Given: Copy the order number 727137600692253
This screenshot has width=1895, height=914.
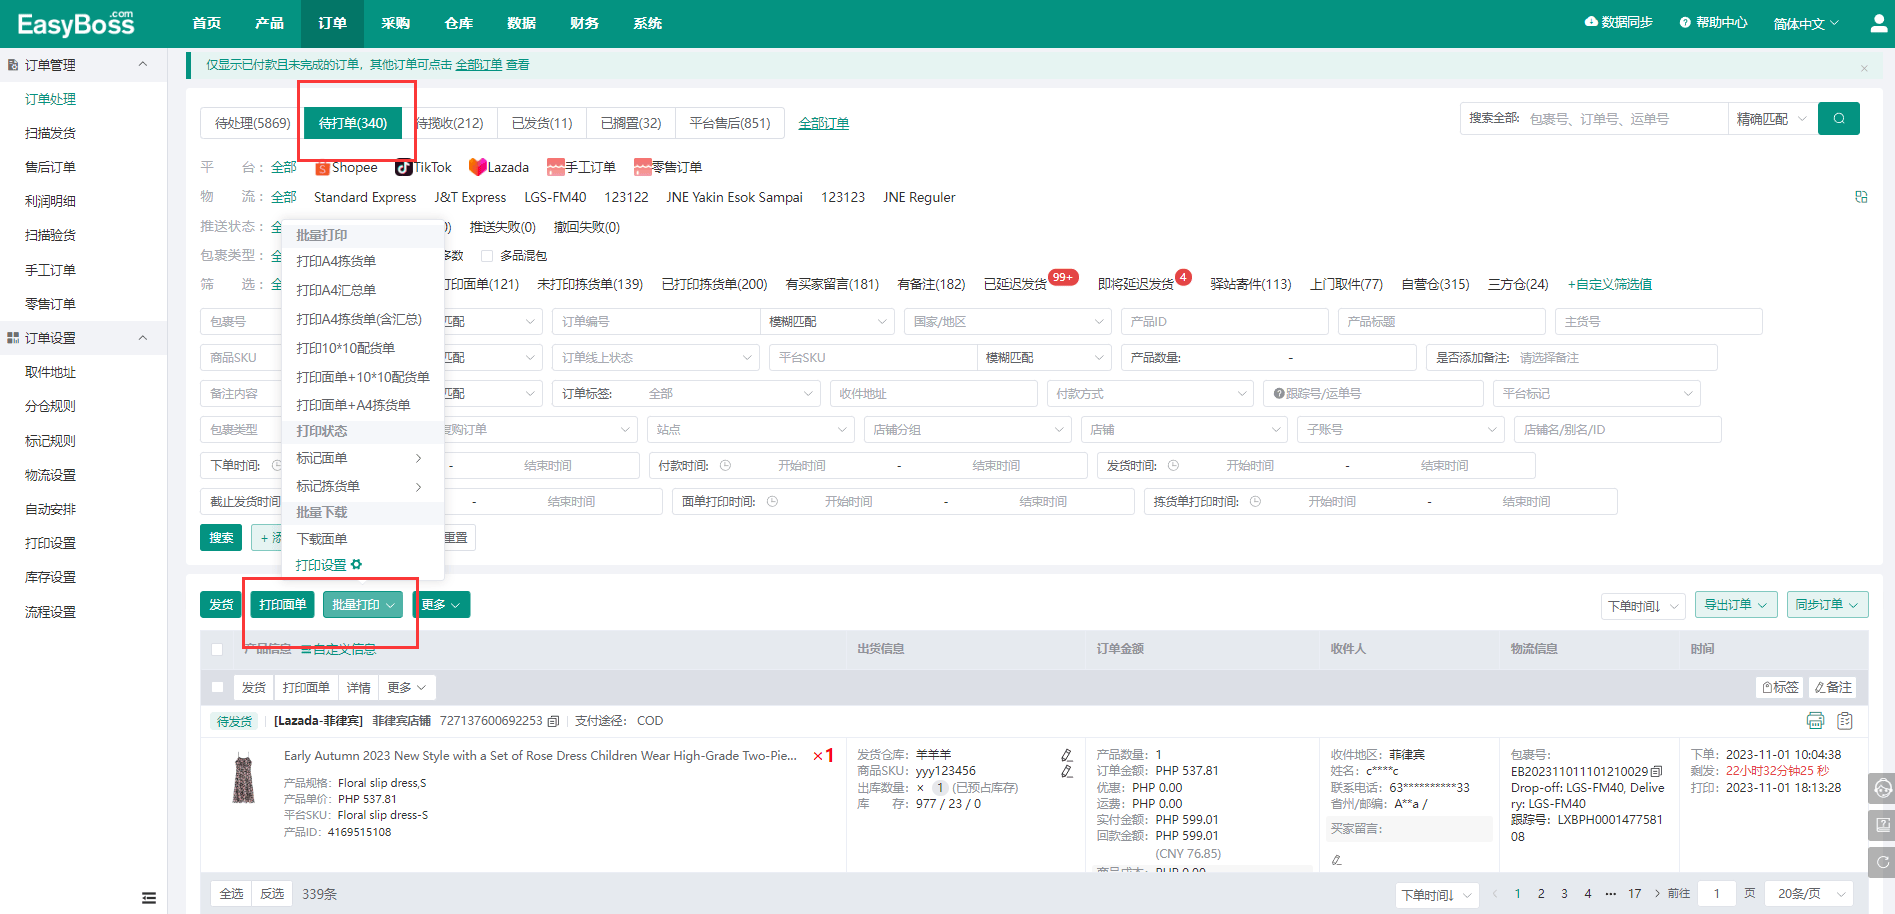Looking at the screenshot, I should (553, 721).
